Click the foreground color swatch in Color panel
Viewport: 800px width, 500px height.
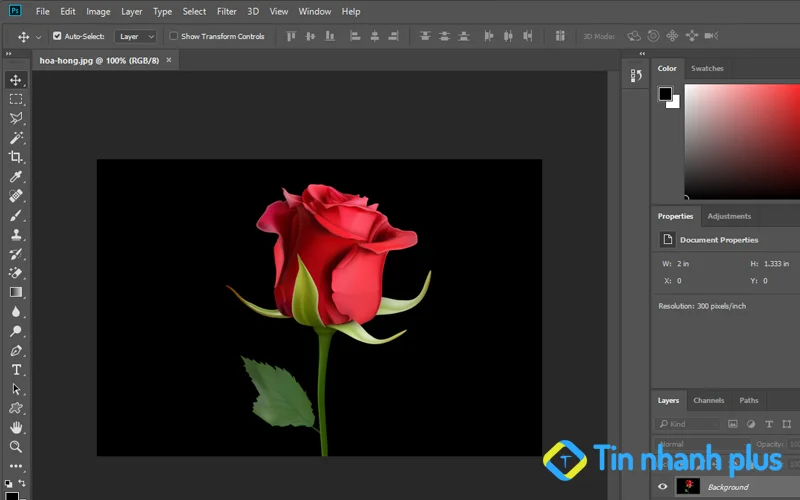(665, 93)
